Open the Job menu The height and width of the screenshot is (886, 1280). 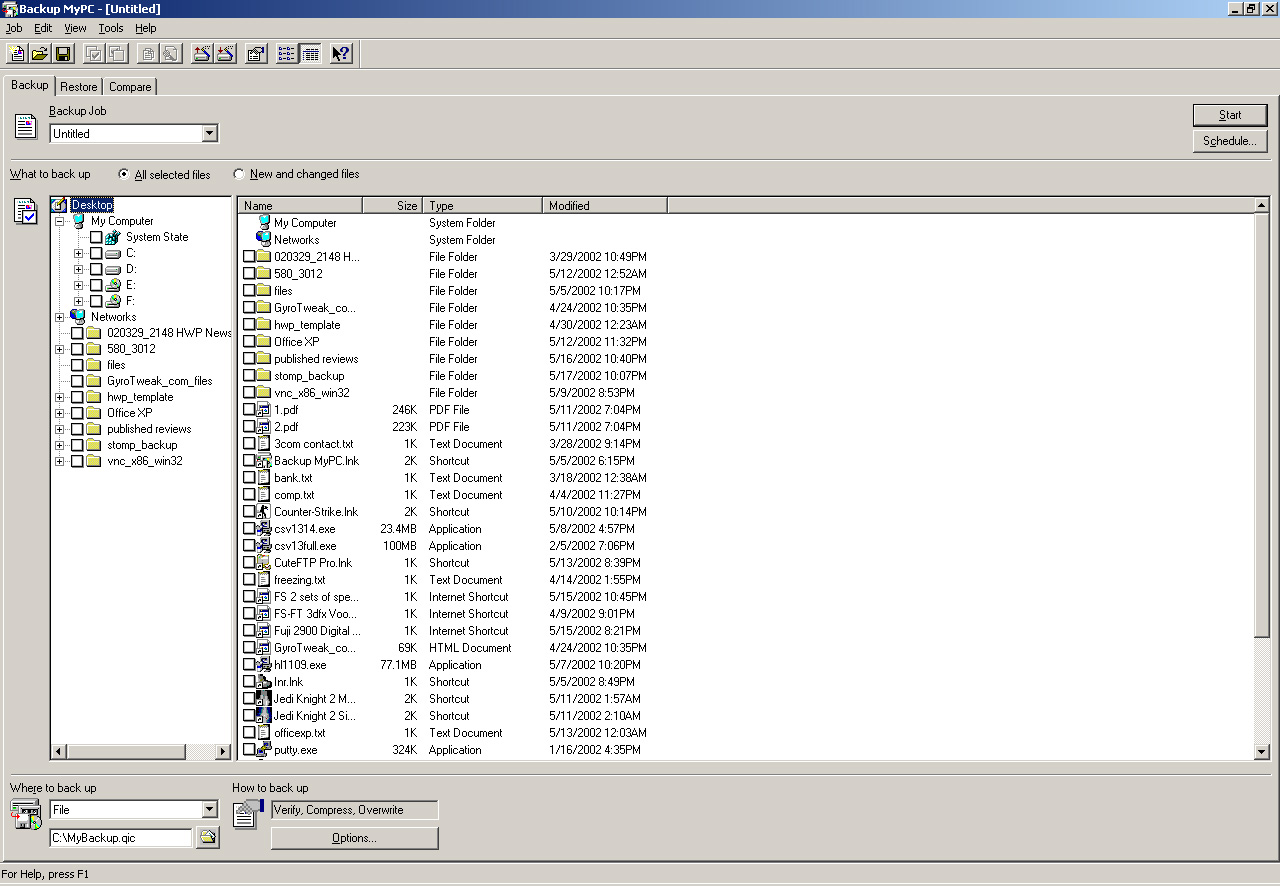pyautogui.click(x=14, y=28)
